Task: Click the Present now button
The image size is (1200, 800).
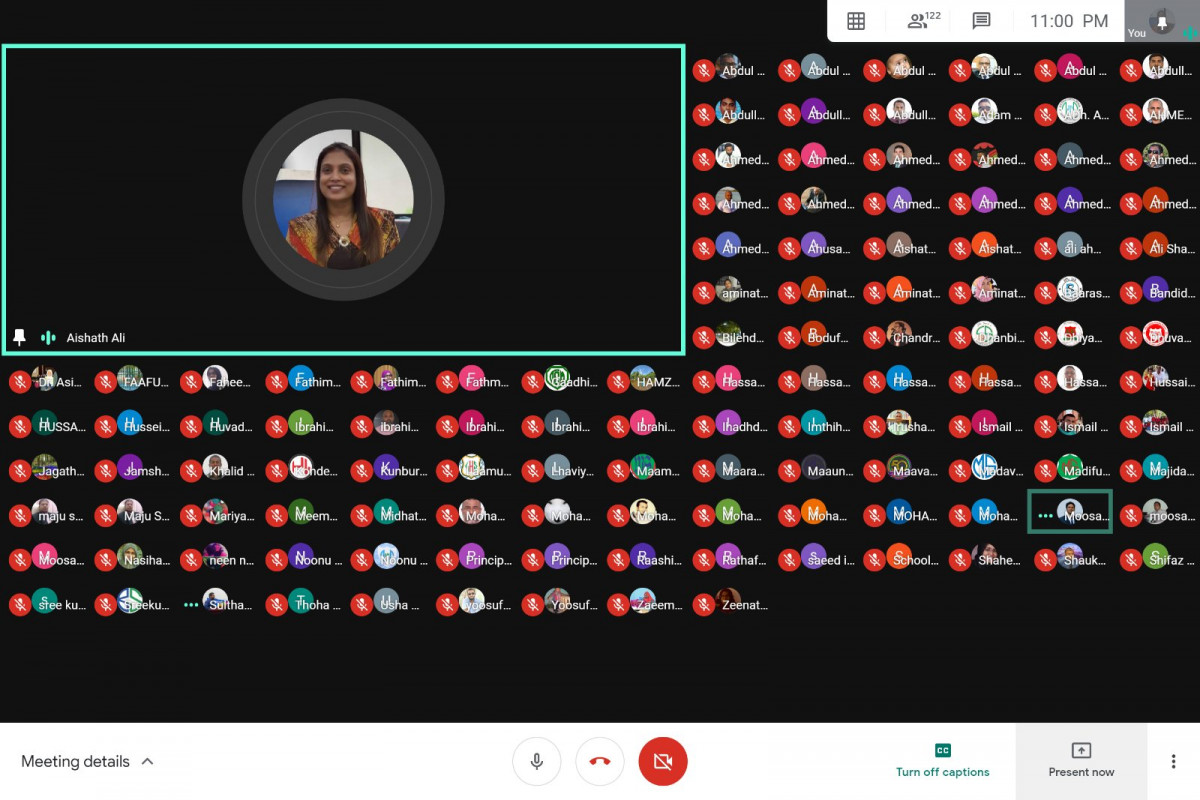Action: click(1081, 761)
